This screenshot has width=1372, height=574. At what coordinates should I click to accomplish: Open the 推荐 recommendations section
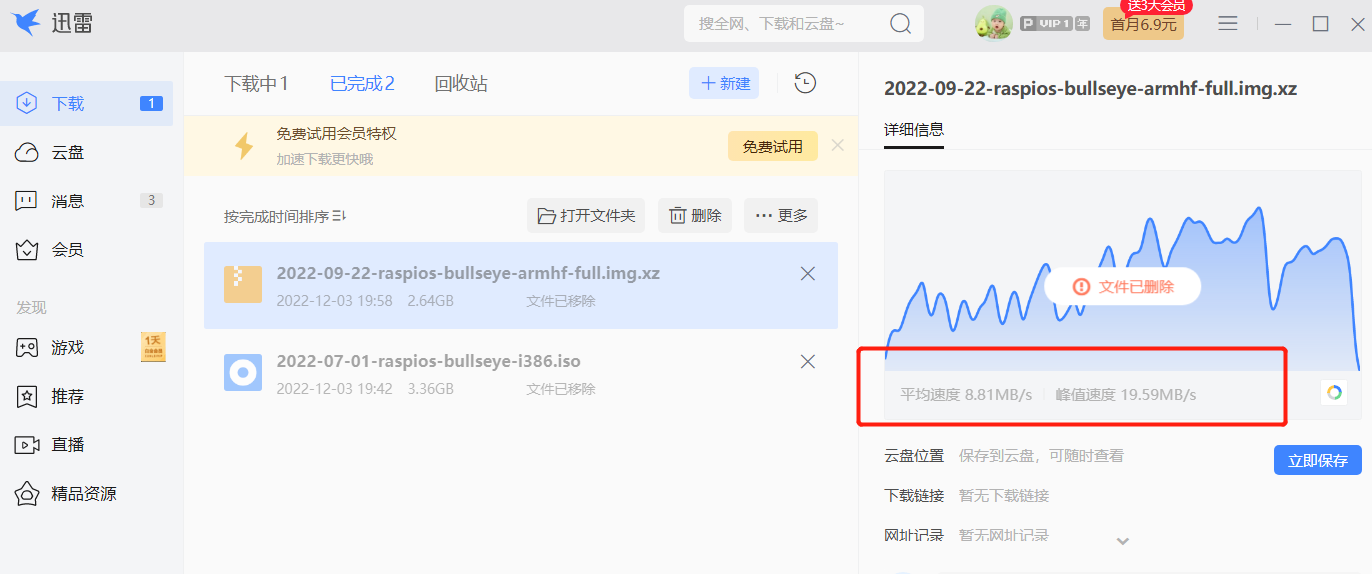click(87, 397)
